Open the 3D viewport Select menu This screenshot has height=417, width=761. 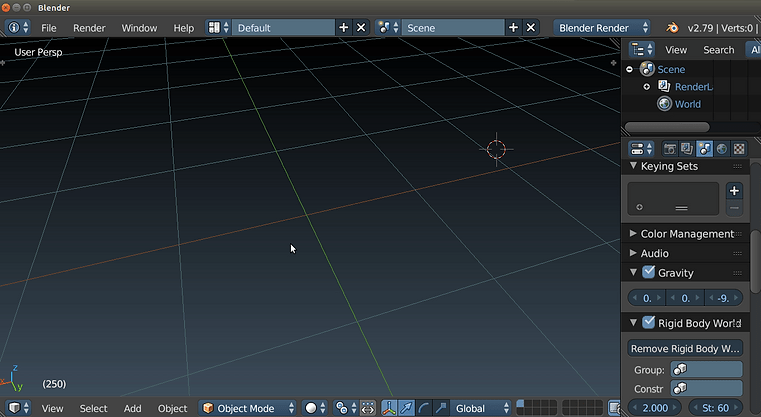point(93,408)
